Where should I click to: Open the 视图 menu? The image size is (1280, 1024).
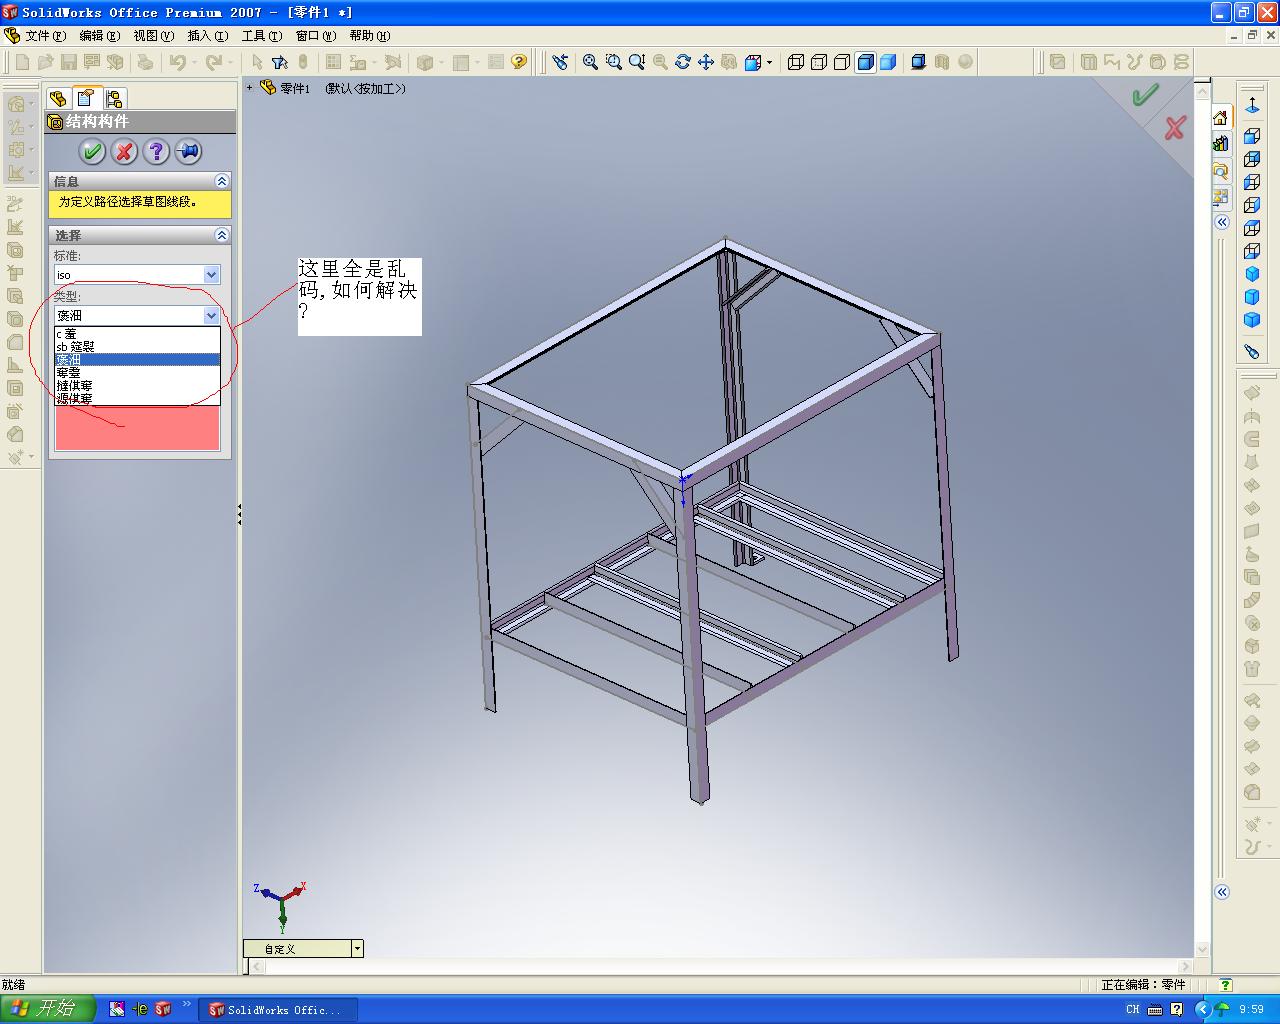click(153, 36)
